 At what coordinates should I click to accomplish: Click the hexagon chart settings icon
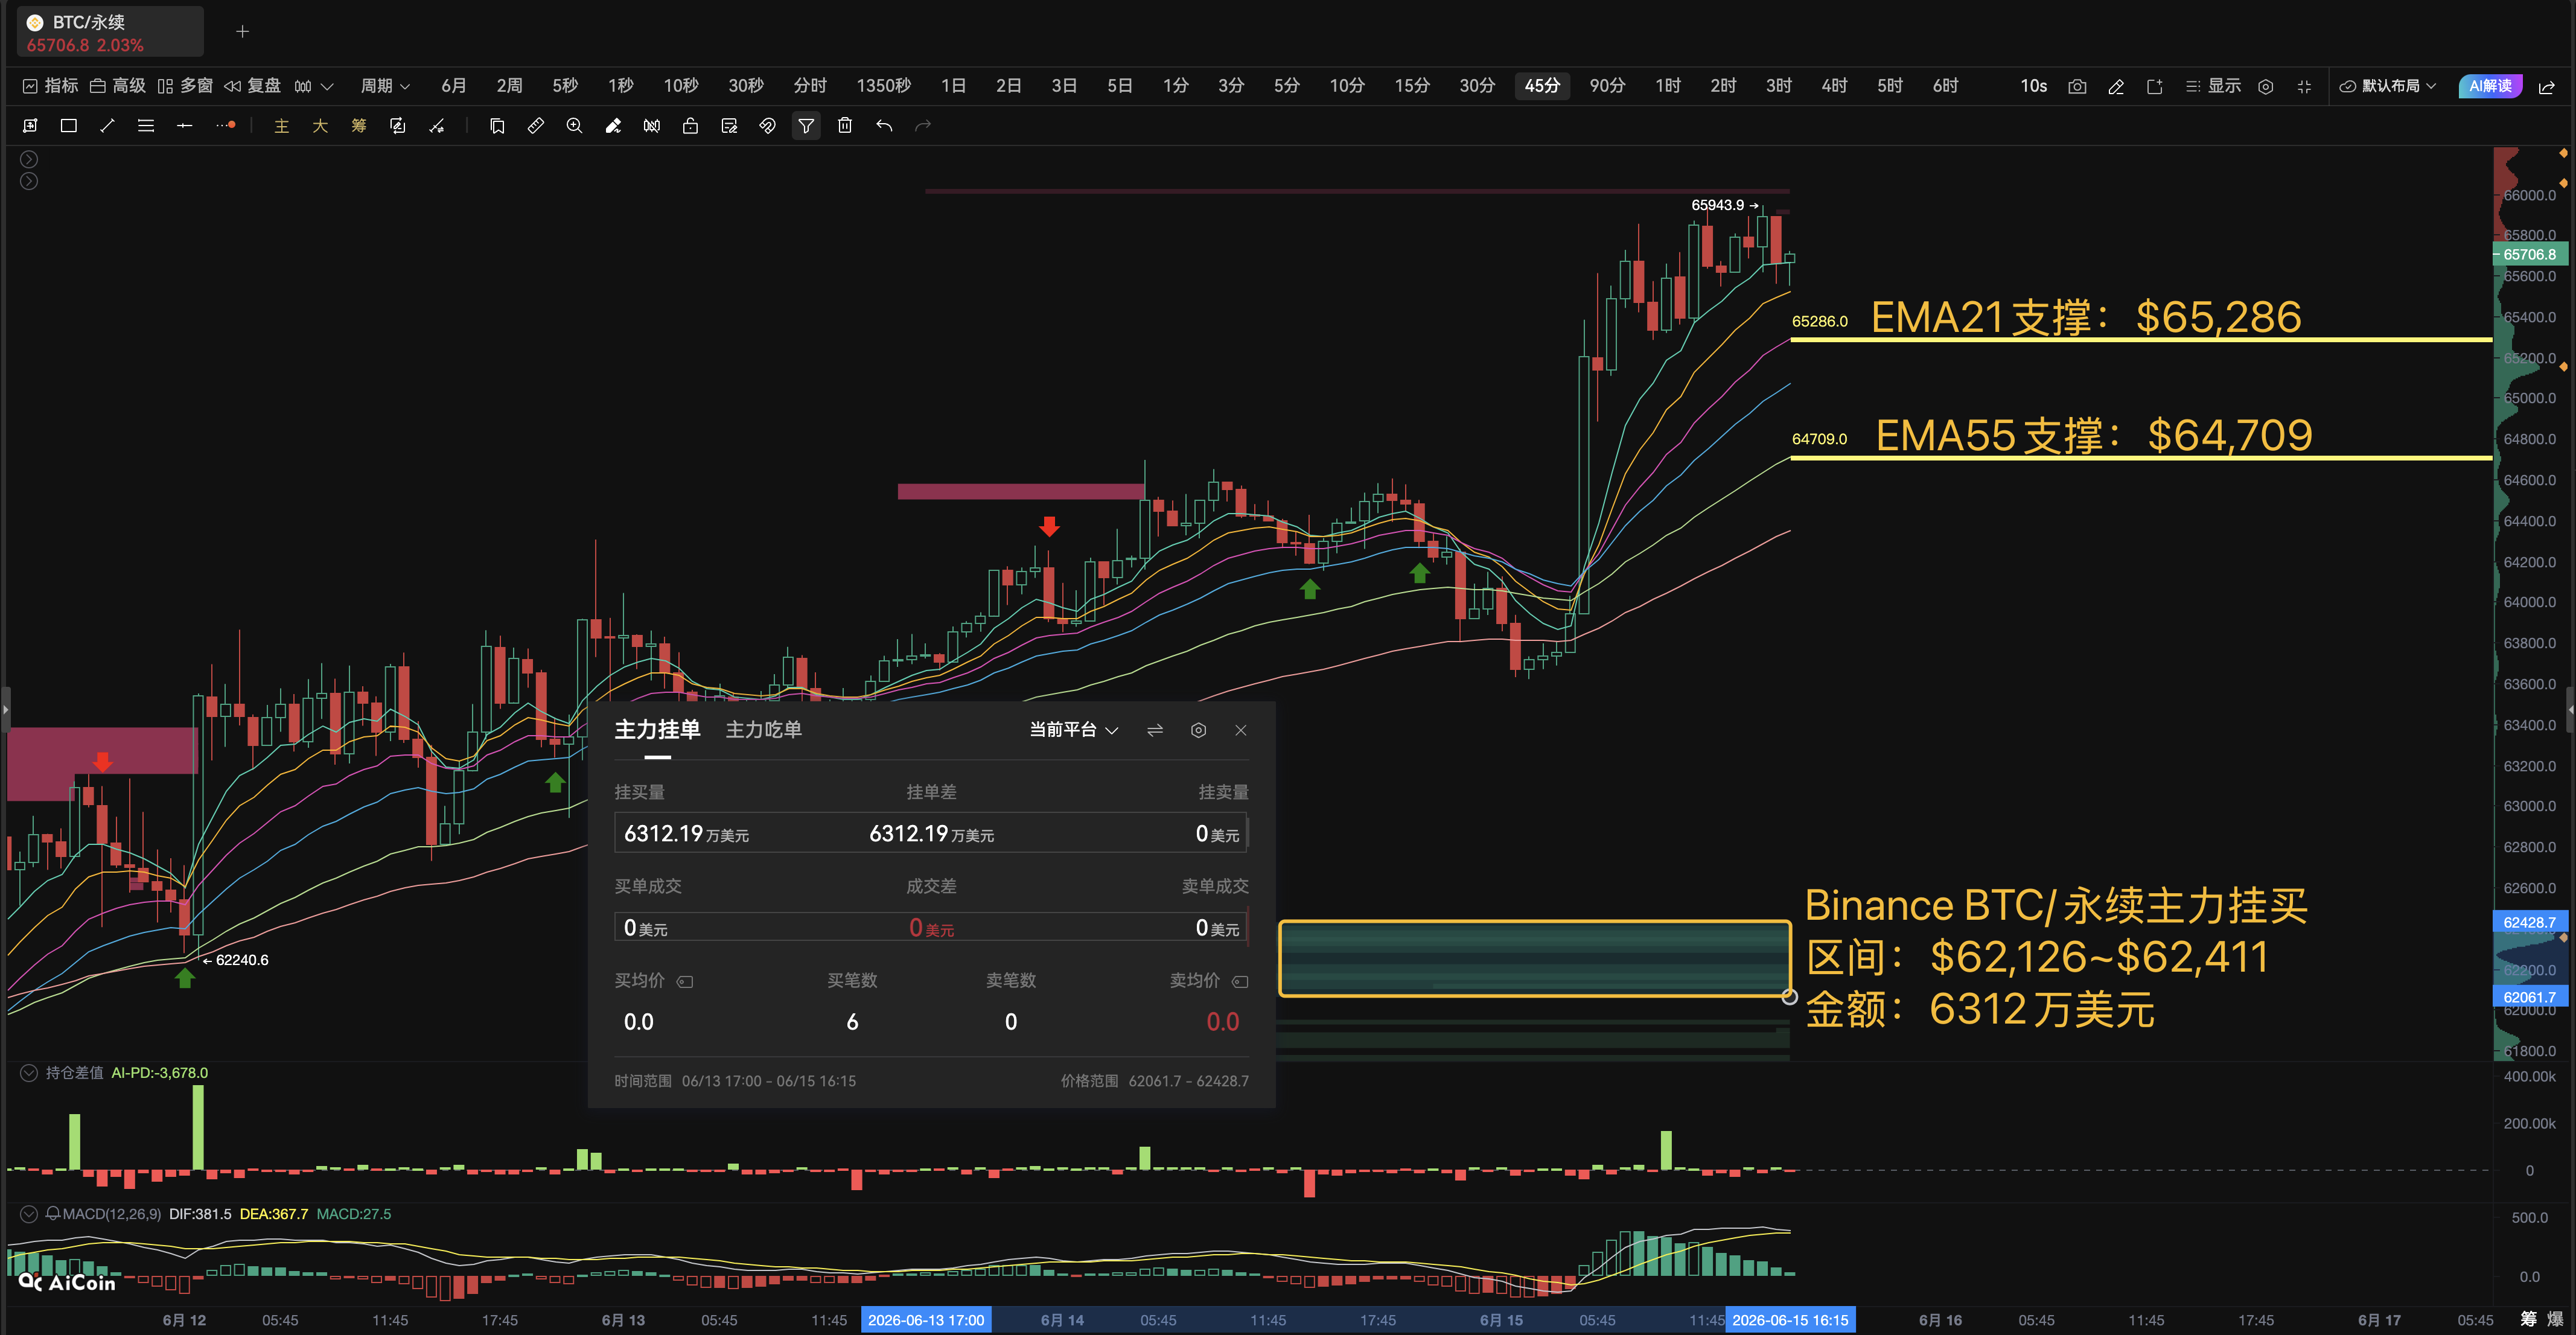click(2266, 87)
